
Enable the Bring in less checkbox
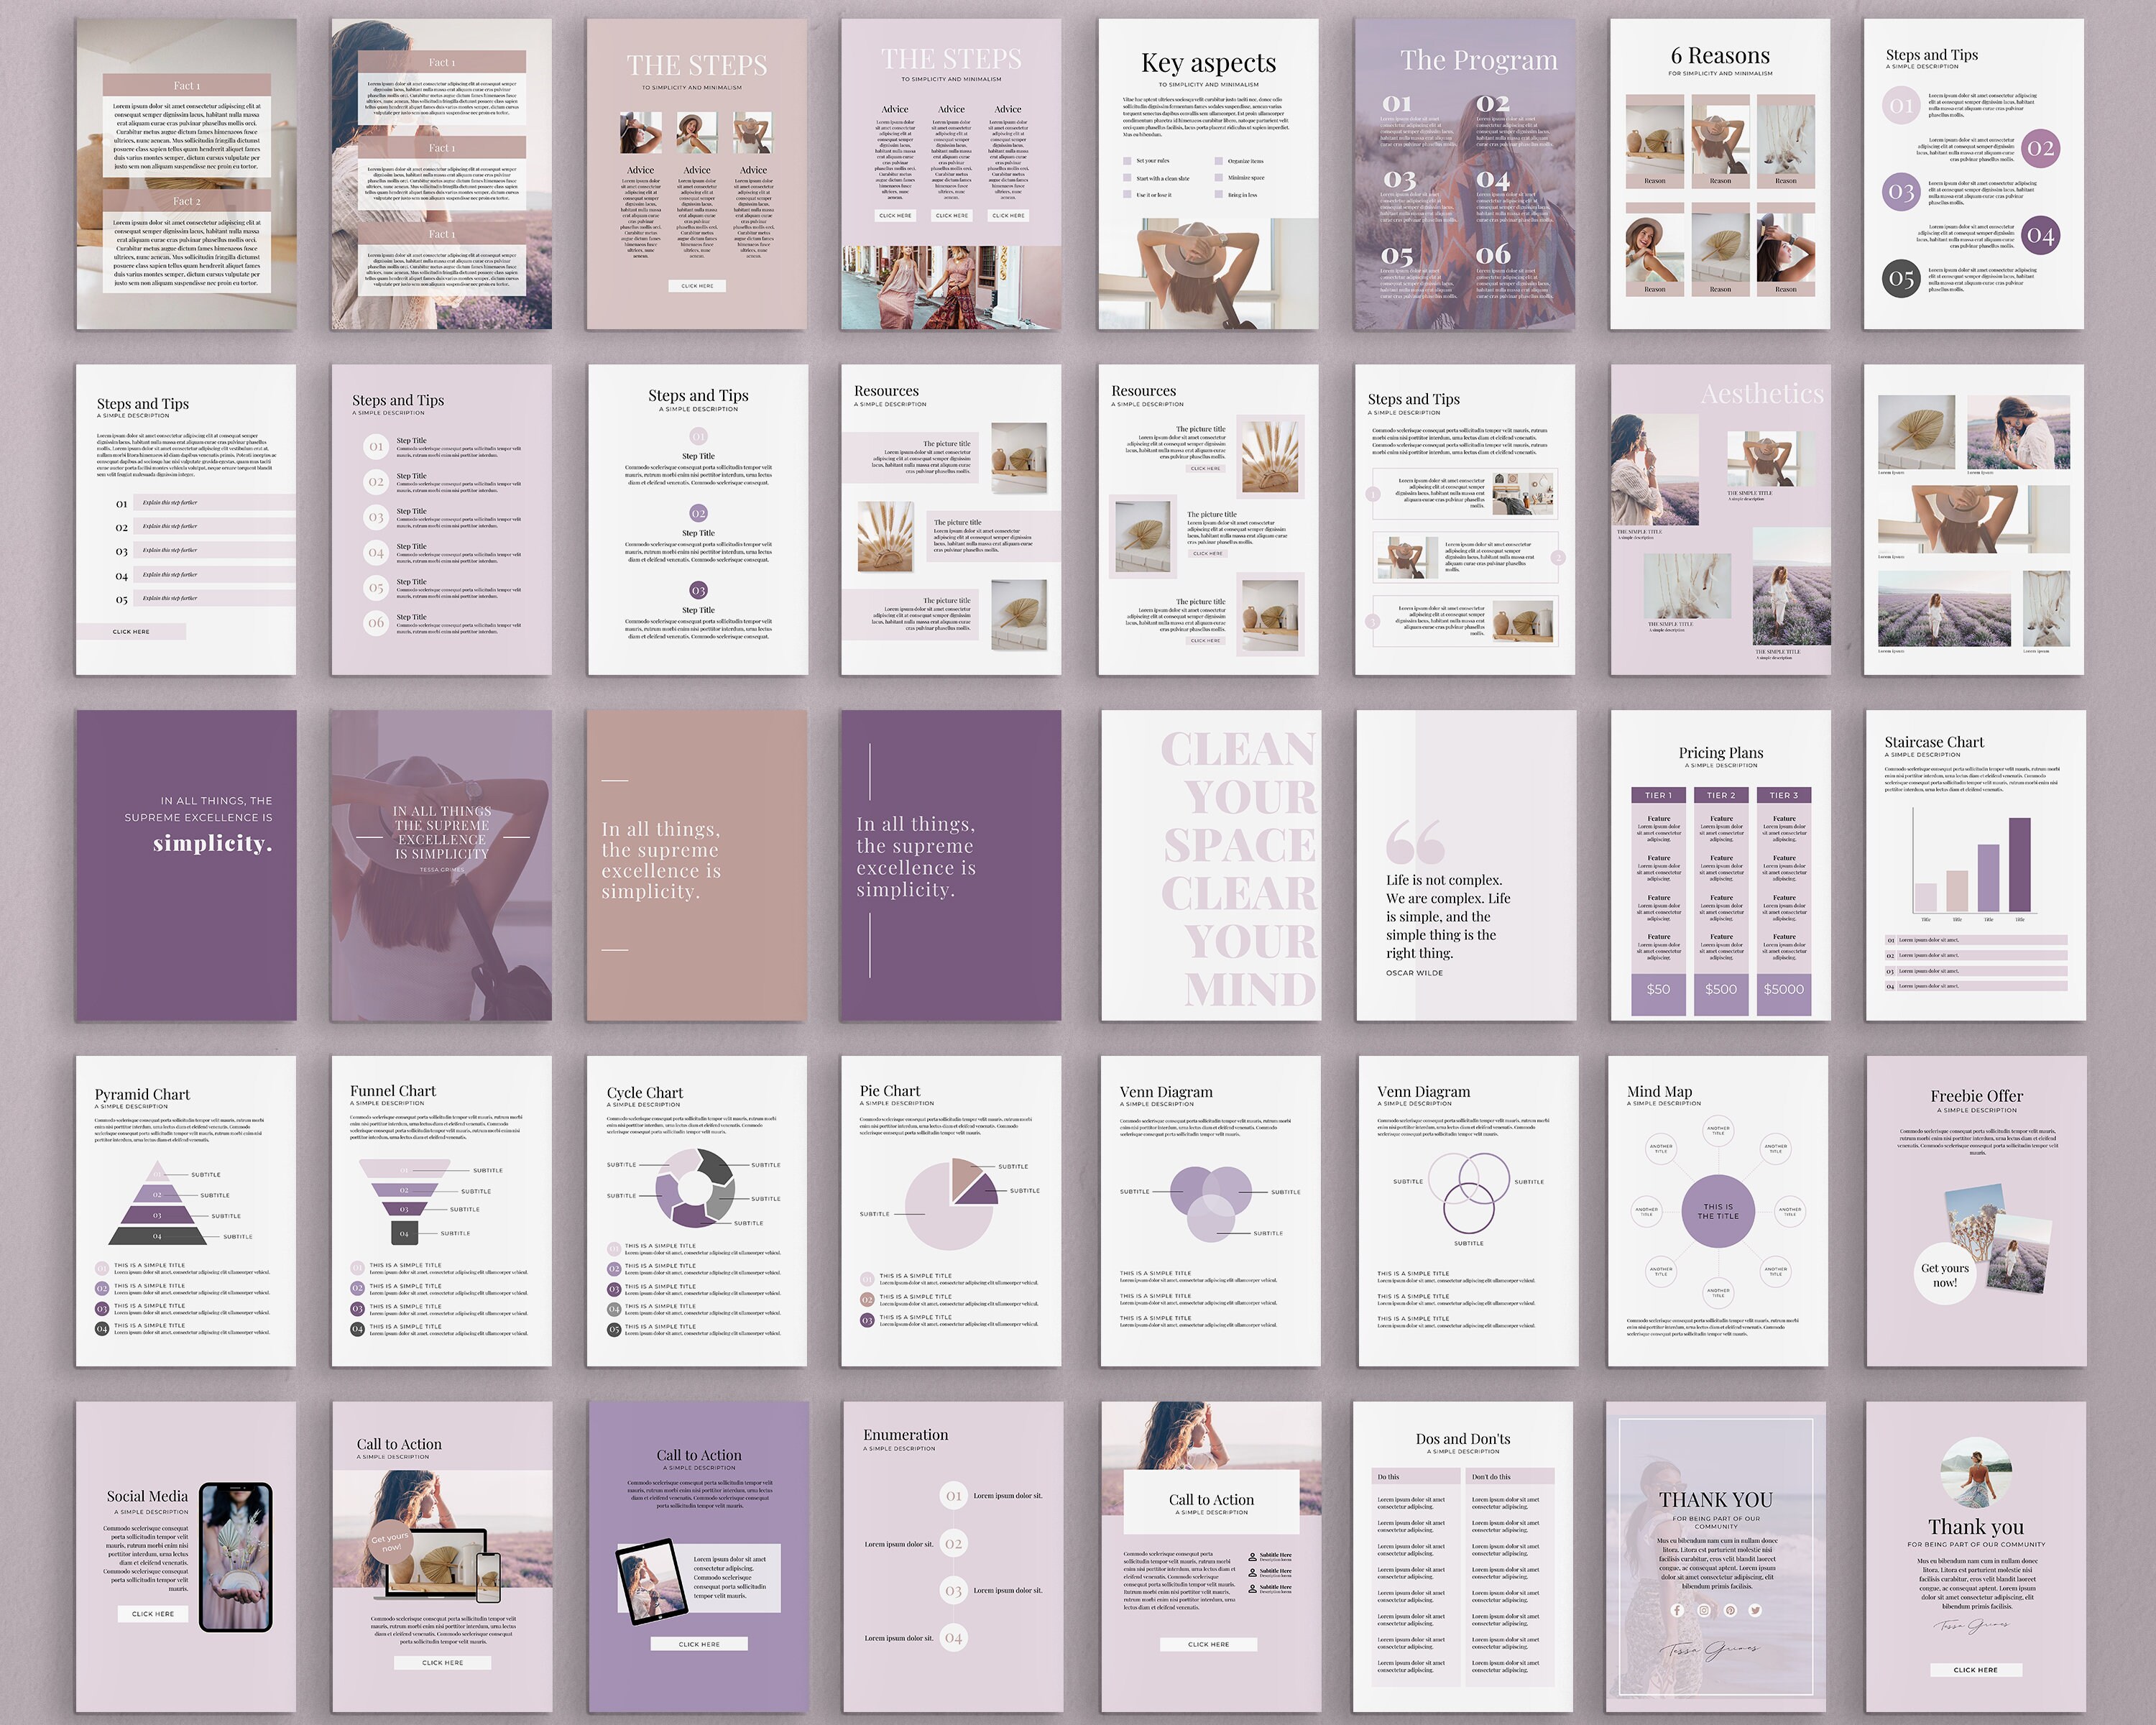click(x=1219, y=195)
